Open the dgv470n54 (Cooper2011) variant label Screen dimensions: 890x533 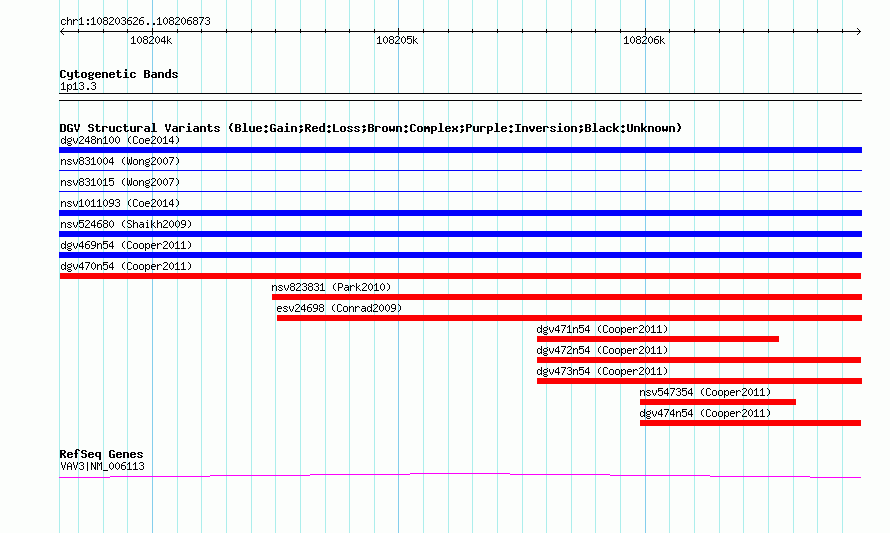click(x=126, y=266)
